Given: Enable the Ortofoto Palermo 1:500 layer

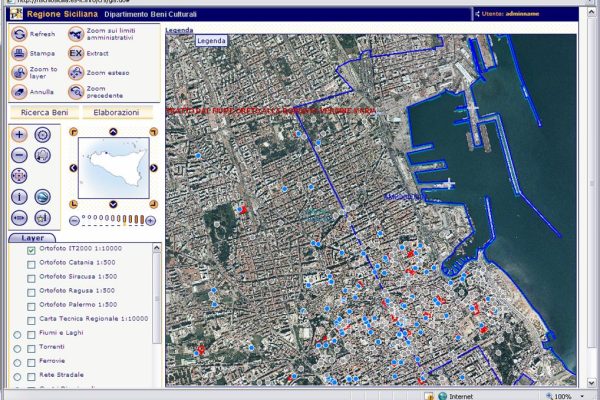Looking at the screenshot, I should [31, 305].
